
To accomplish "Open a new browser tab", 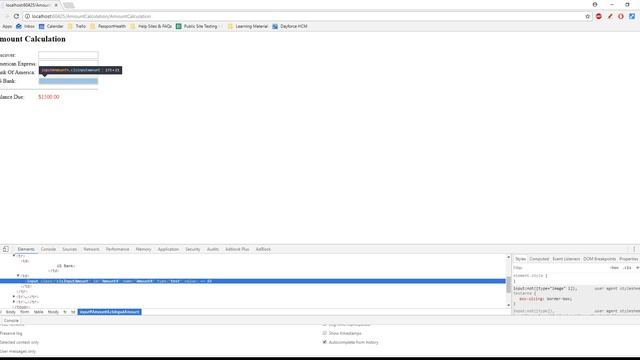I will (x=69, y=5).
